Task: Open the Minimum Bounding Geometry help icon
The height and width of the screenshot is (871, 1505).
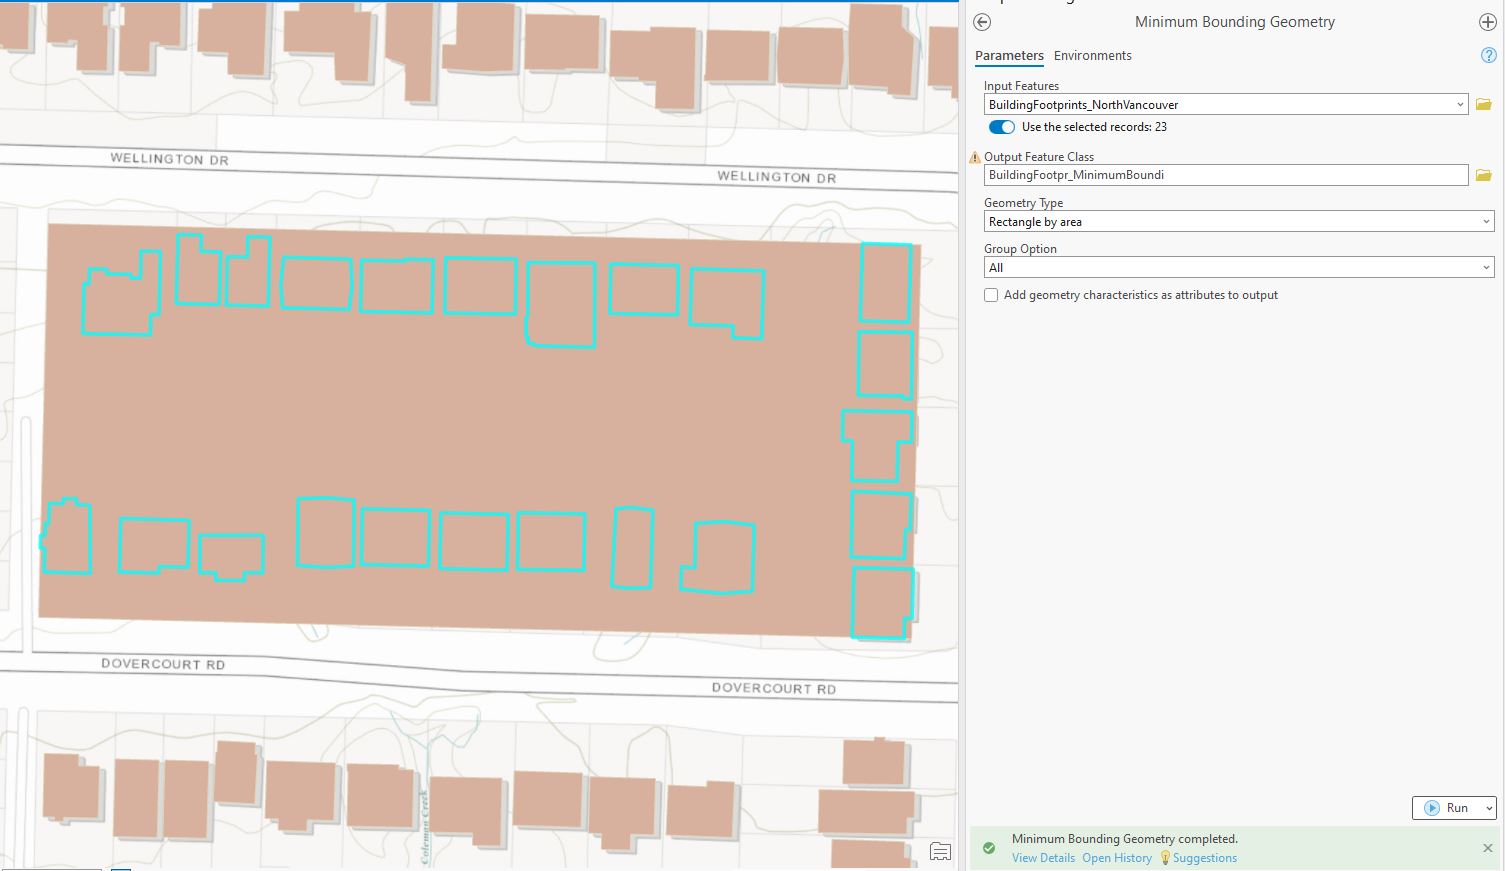Action: pyautogui.click(x=1488, y=55)
